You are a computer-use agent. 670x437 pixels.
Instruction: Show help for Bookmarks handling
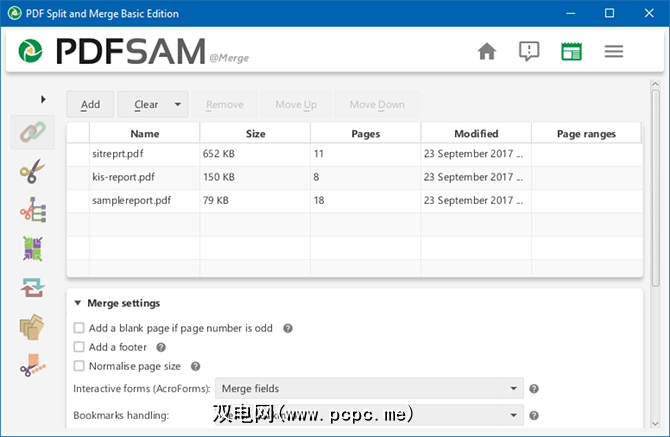[x=534, y=415]
